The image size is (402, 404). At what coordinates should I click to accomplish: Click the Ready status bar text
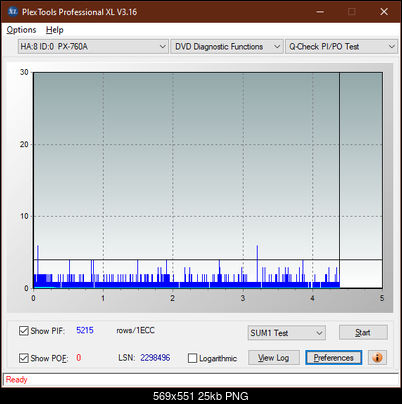16,379
